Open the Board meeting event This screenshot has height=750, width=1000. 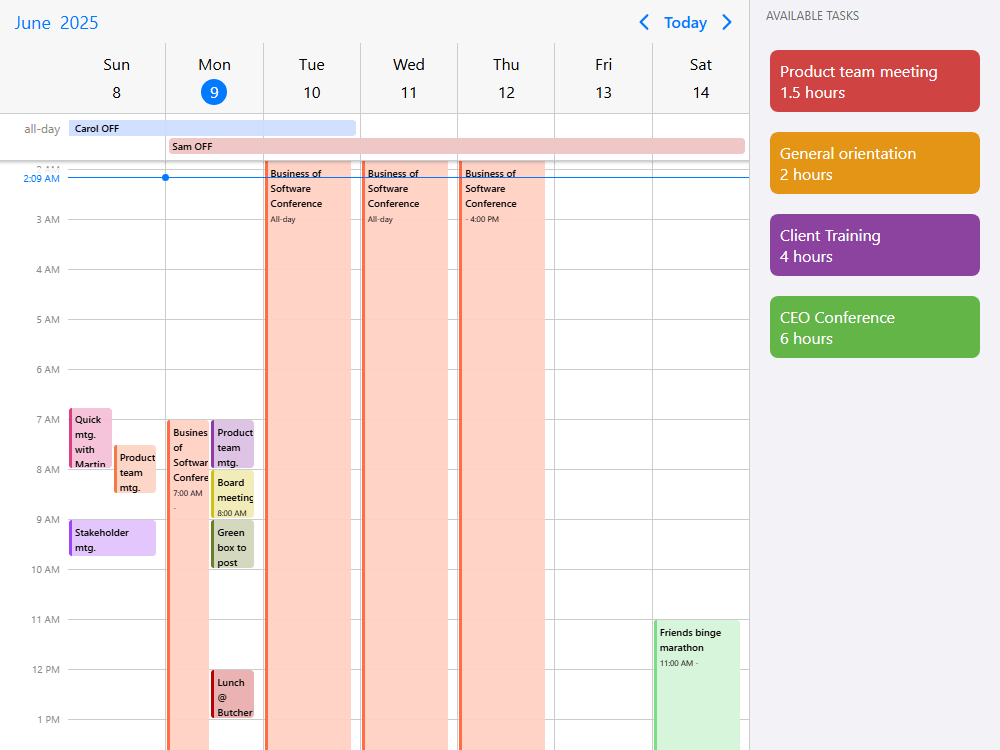[233, 494]
